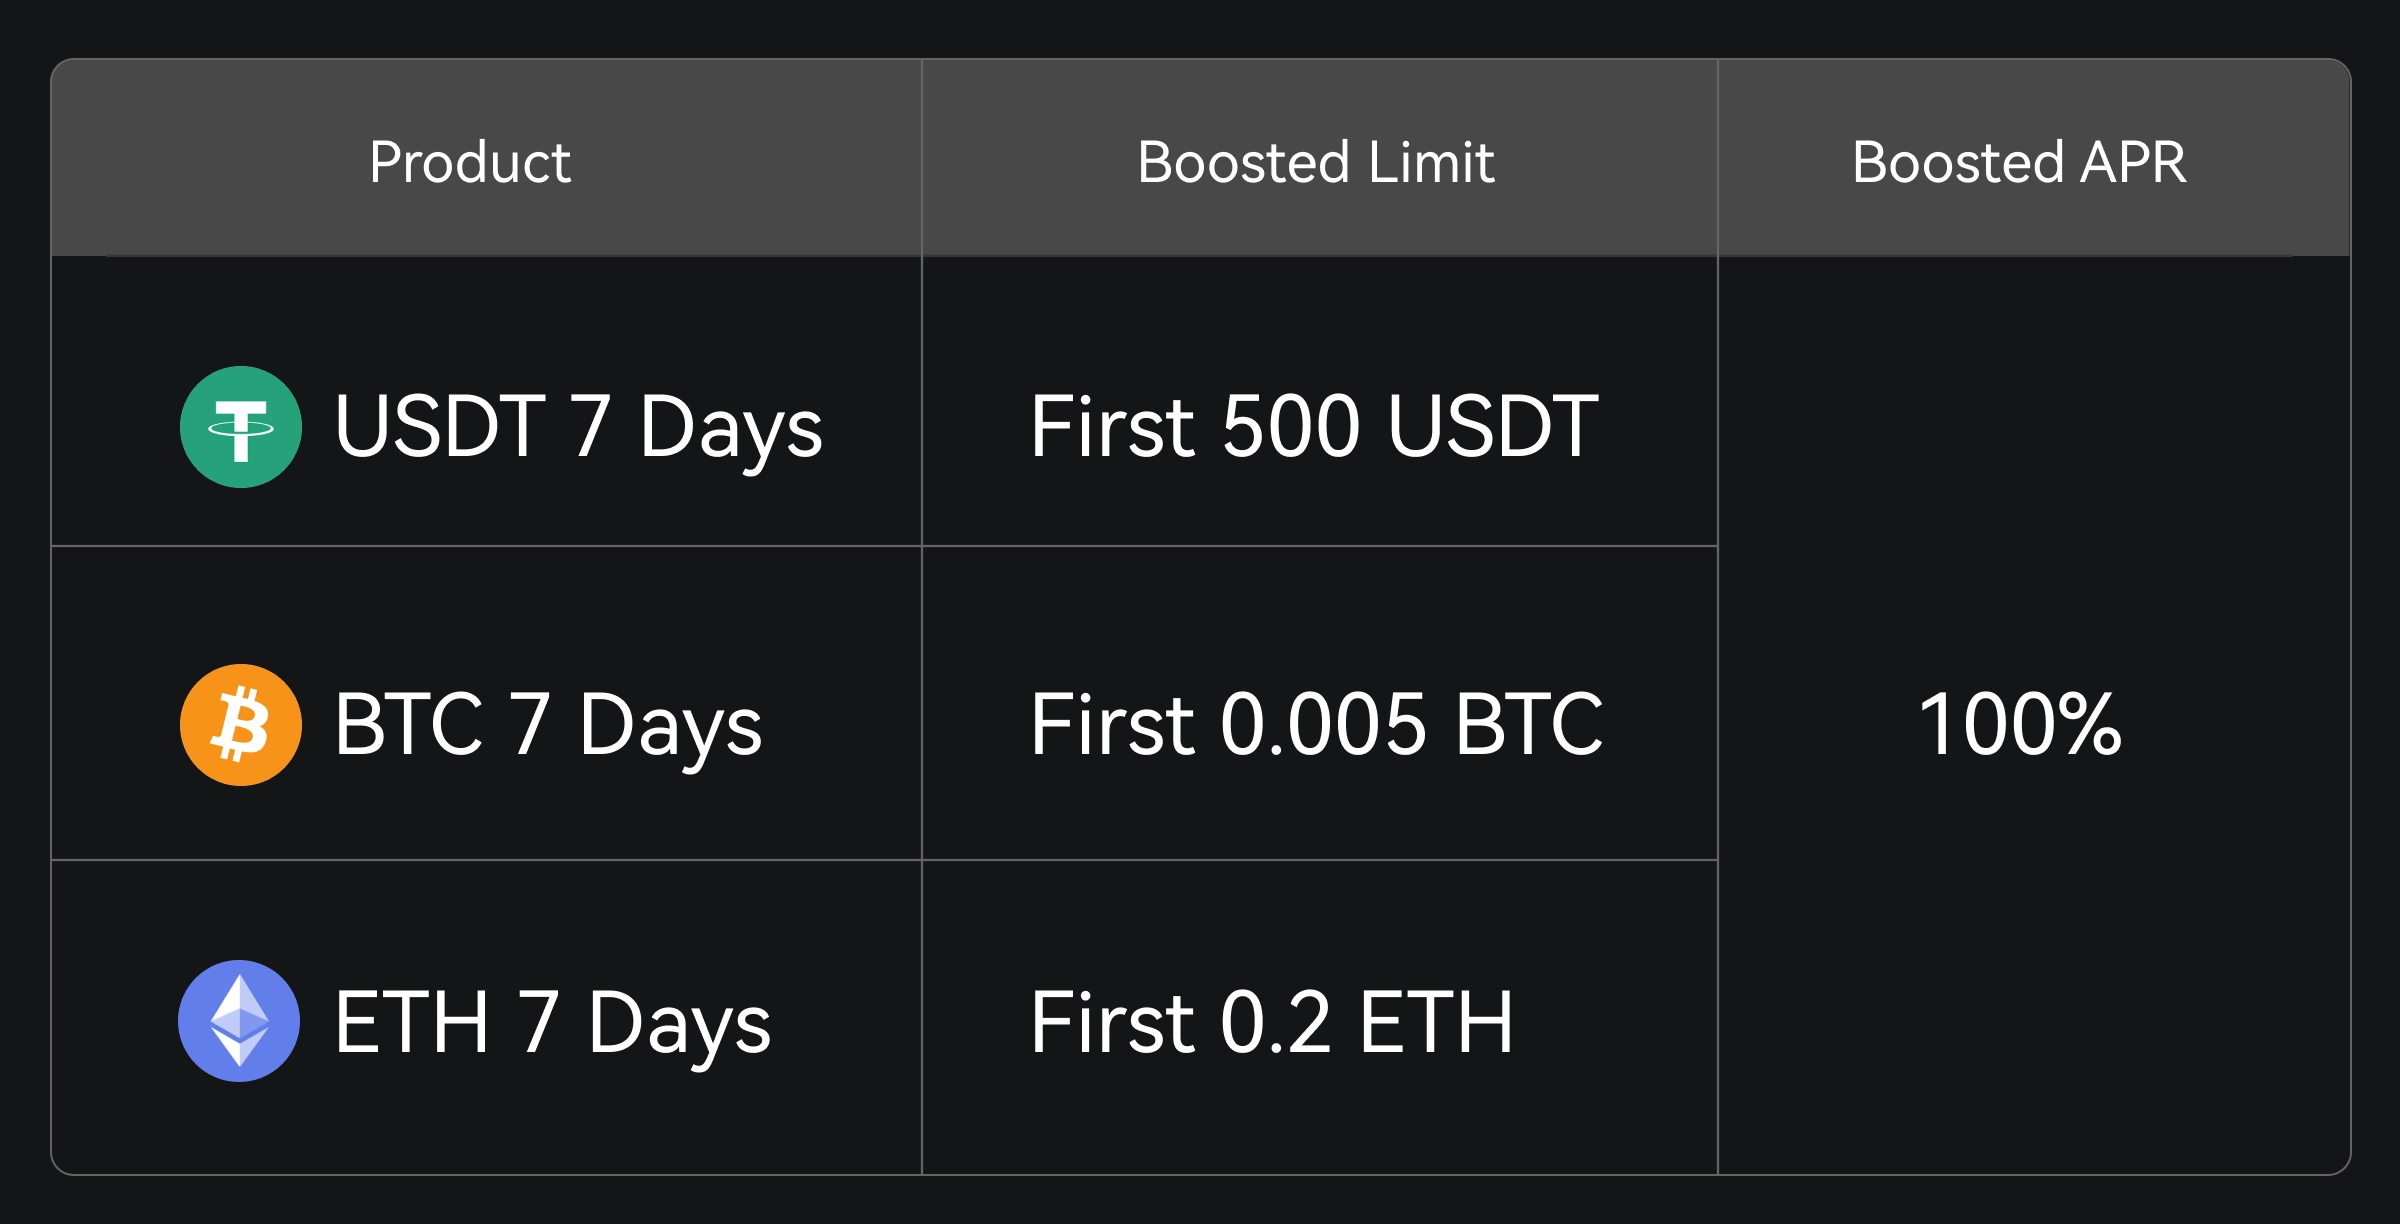Click the First 500 USDT limit text
The width and height of the screenshot is (2400, 1224).
point(1314,427)
